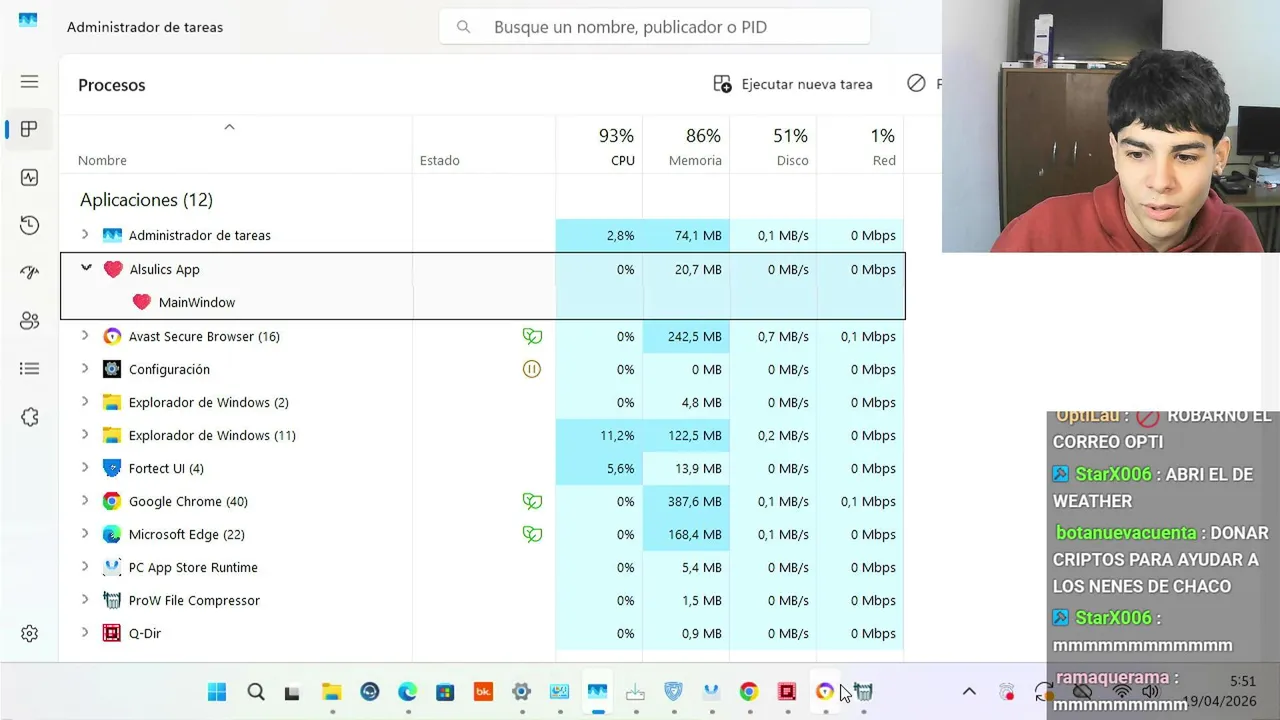Image resolution: width=1280 pixels, height=720 pixels.
Task: Expand Fortect UI (4) group
Action: (85, 468)
